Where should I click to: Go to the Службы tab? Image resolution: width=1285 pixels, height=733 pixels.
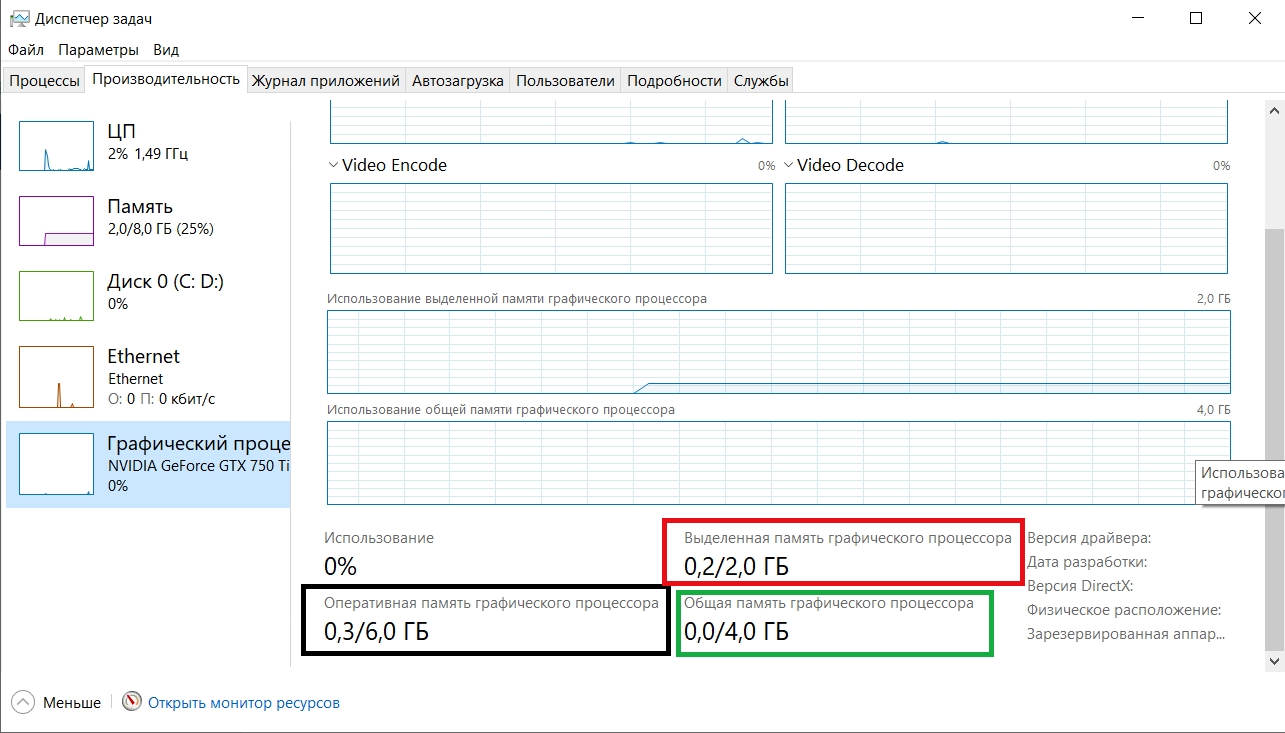pyautogui.click(x=761, y=81)
